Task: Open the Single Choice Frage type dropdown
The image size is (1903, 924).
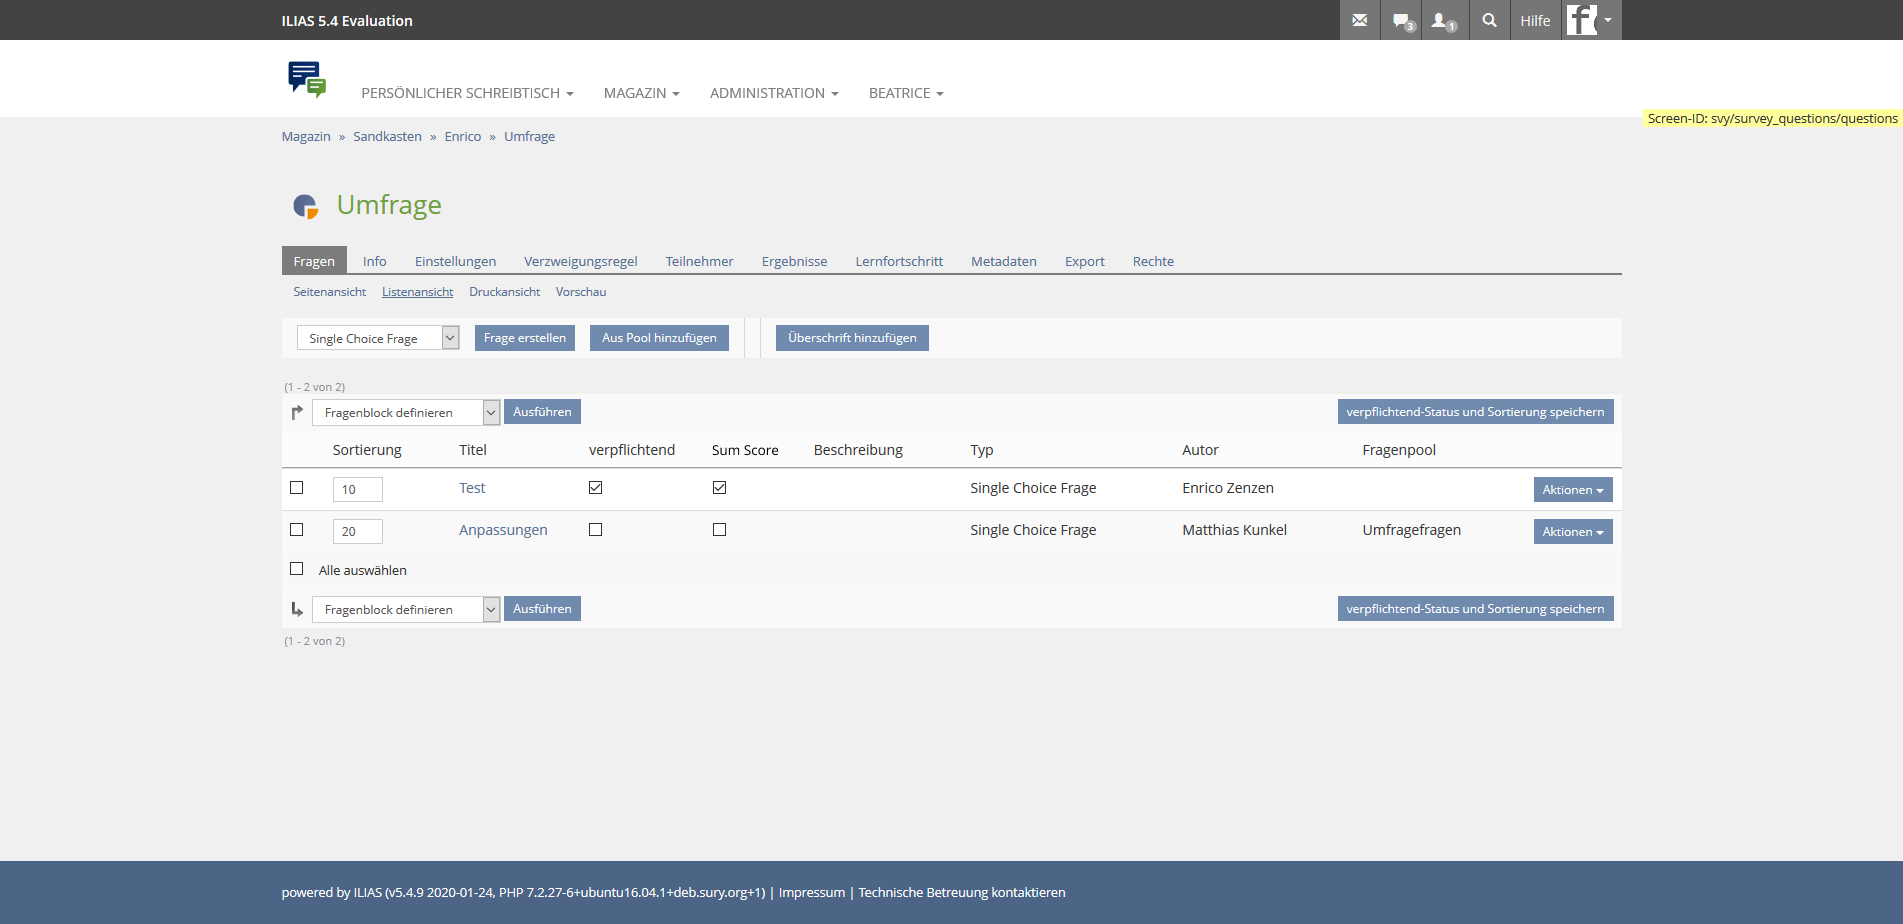Action: pyautogui.click(x=378, y=338)
